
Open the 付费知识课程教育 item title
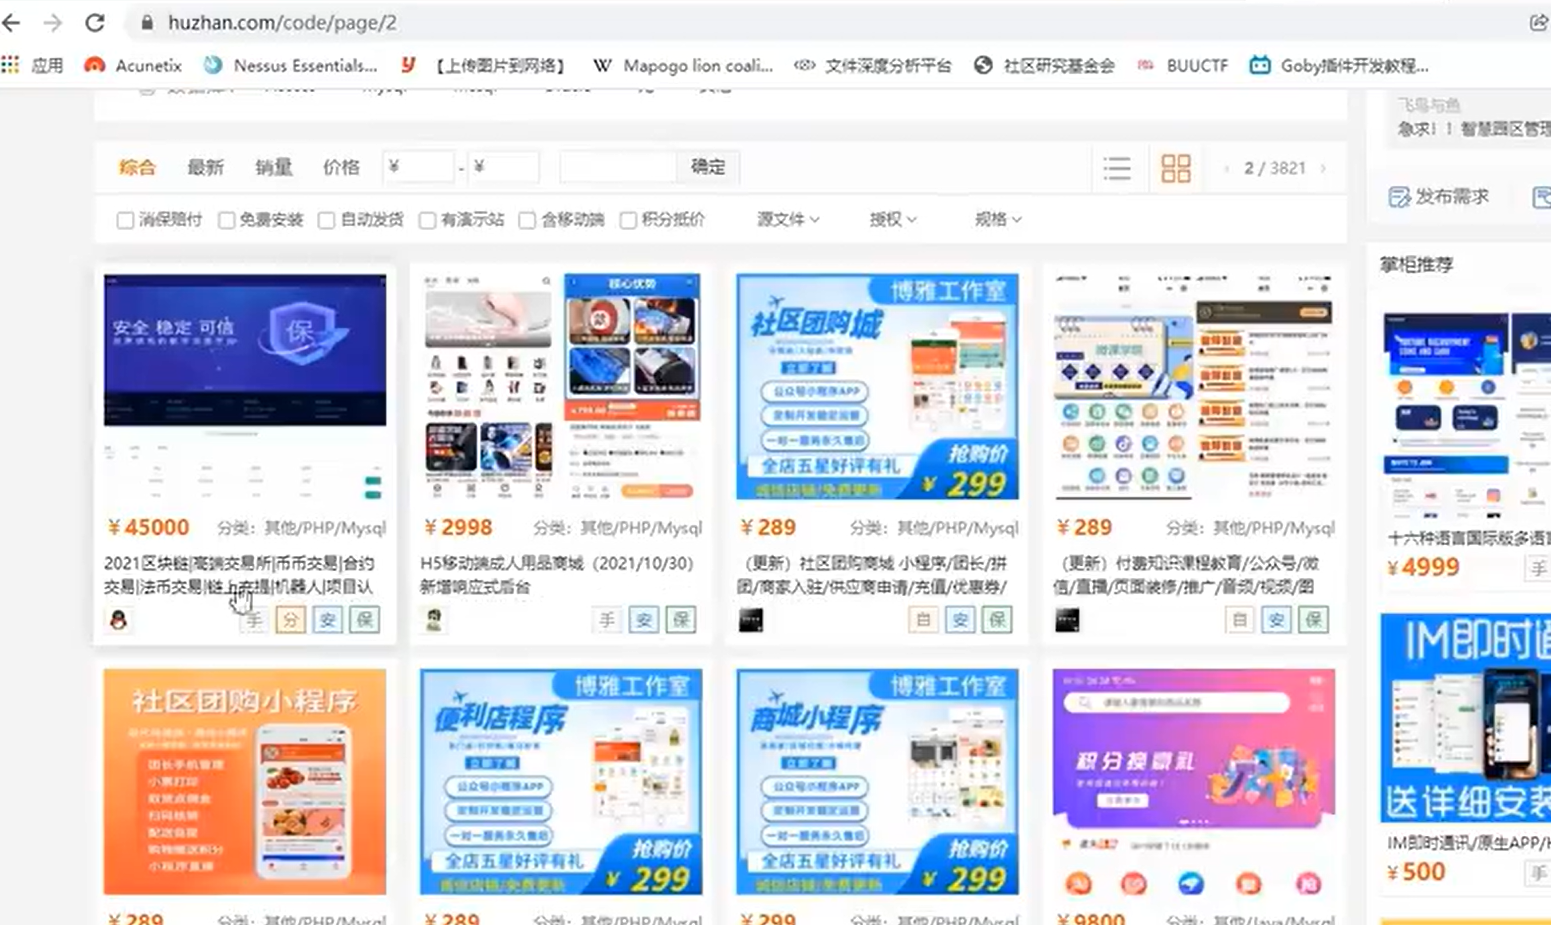[x=1188, y=575]
